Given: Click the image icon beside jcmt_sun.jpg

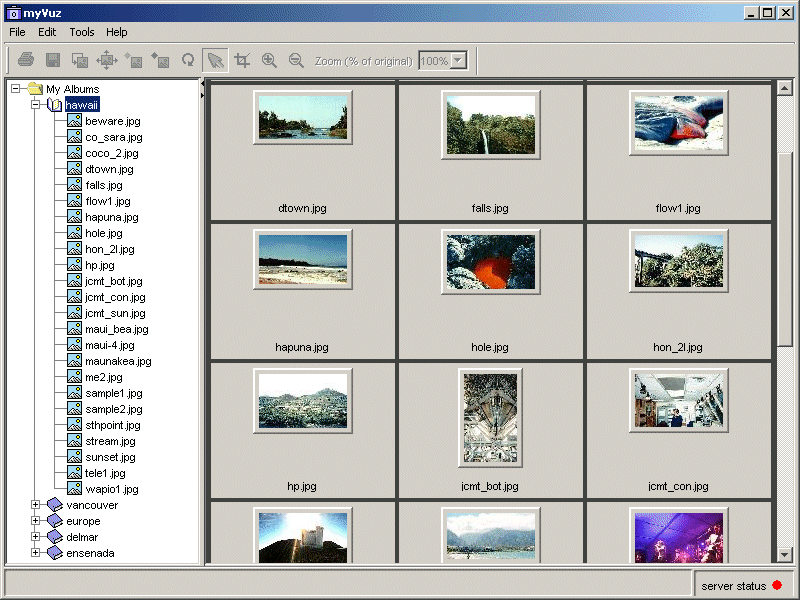Looking at the screenshot, I should (x=74, y=313).
